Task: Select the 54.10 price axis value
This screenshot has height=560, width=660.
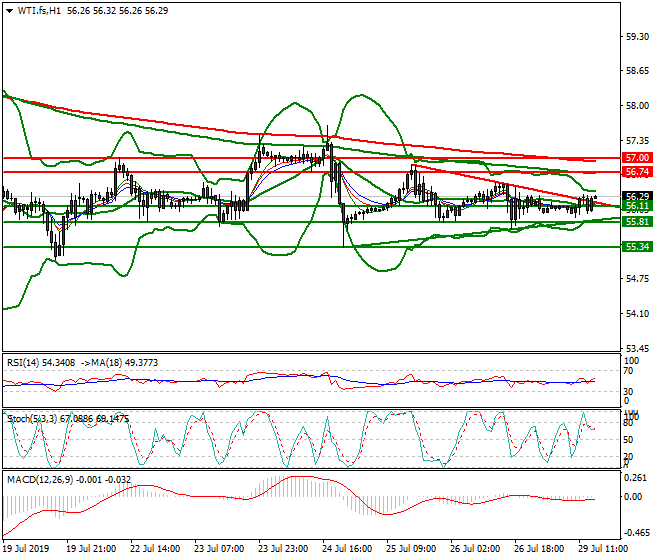Action: coord(637,314)
